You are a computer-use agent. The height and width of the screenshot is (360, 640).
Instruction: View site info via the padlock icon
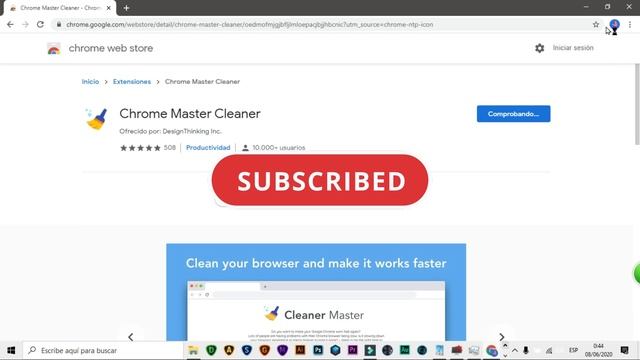point(59,24)
